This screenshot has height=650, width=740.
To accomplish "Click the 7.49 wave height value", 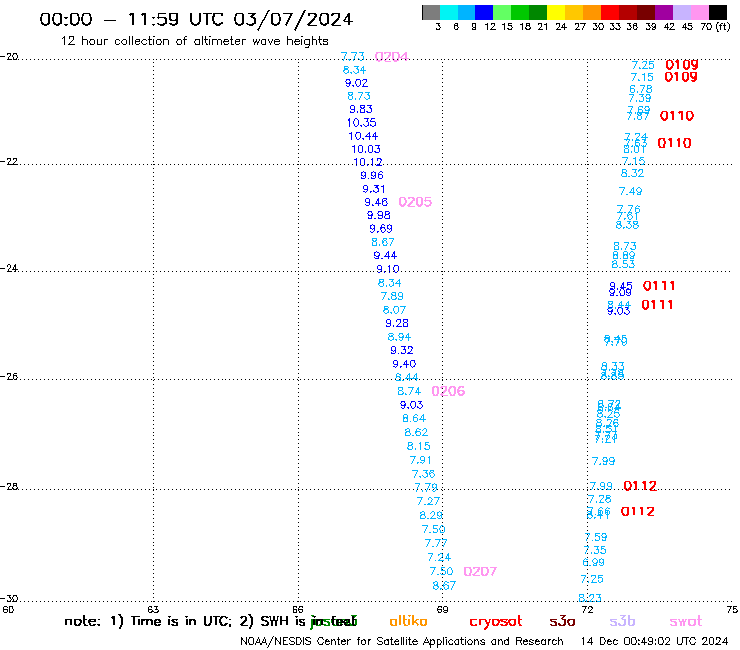I will tap(631, 191).
